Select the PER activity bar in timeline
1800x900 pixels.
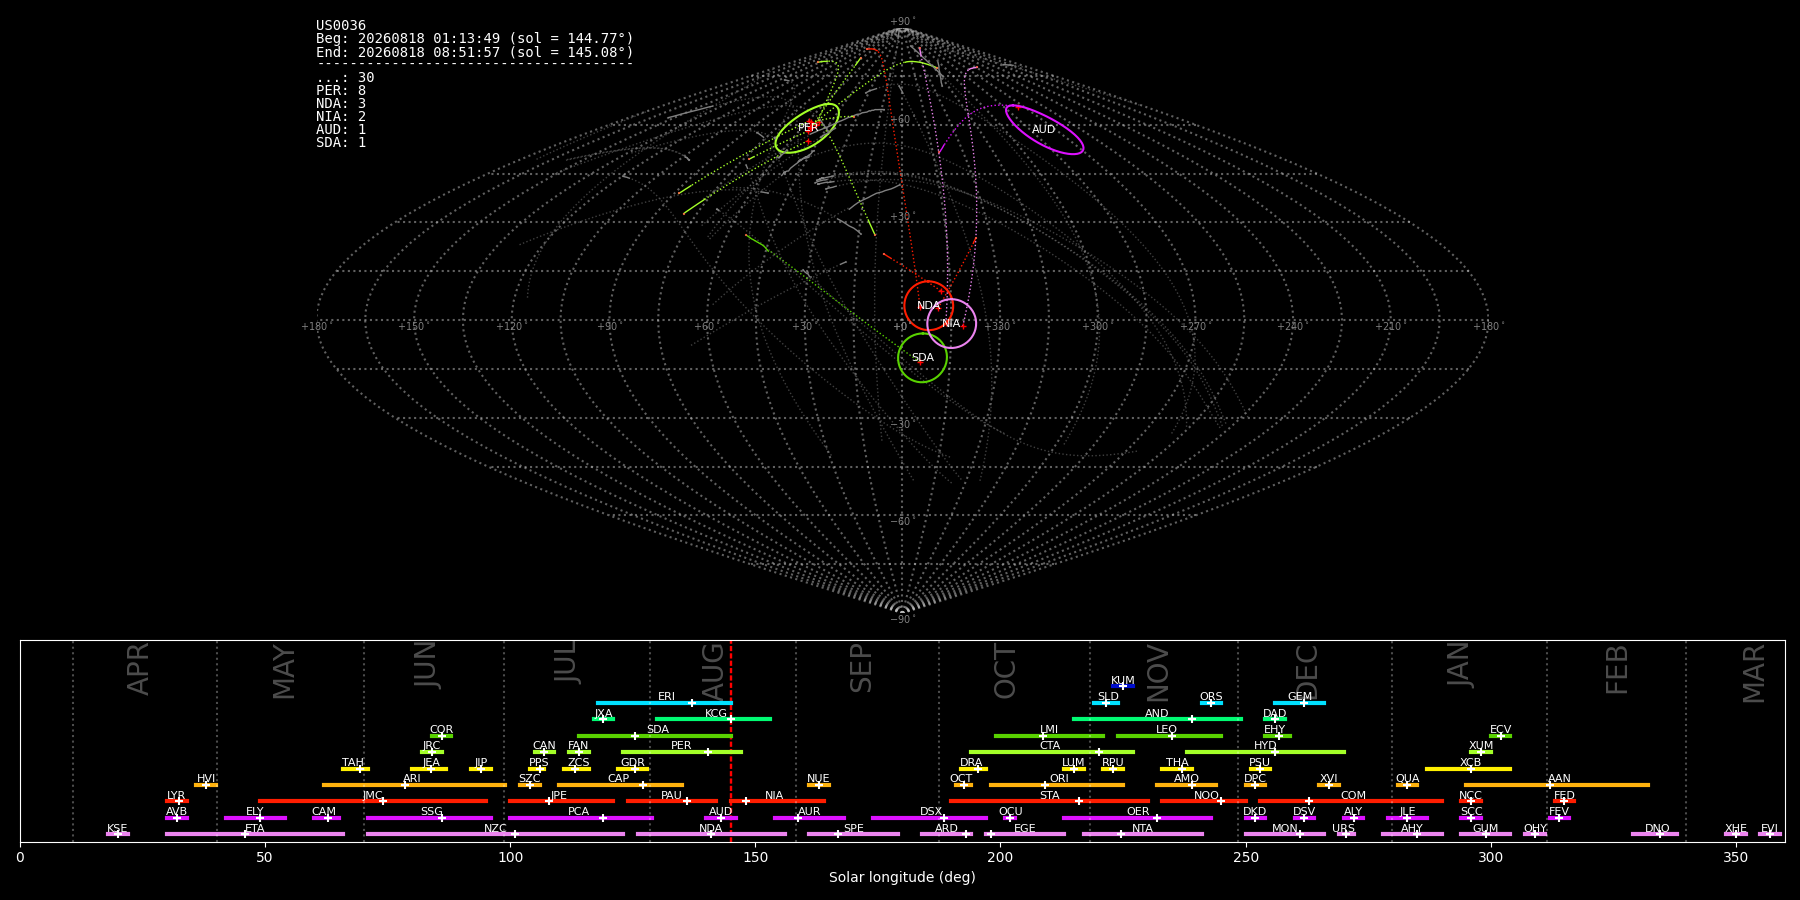pos(682,752)
